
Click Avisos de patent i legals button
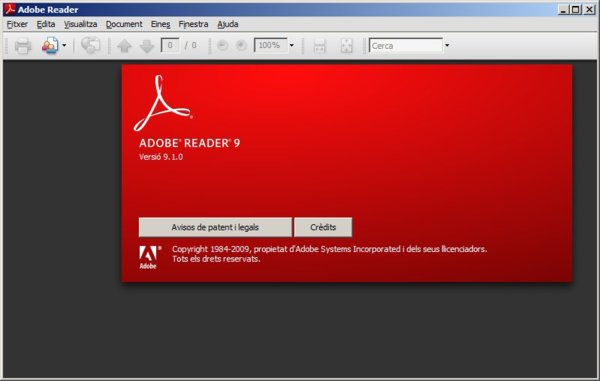point(215,227)
